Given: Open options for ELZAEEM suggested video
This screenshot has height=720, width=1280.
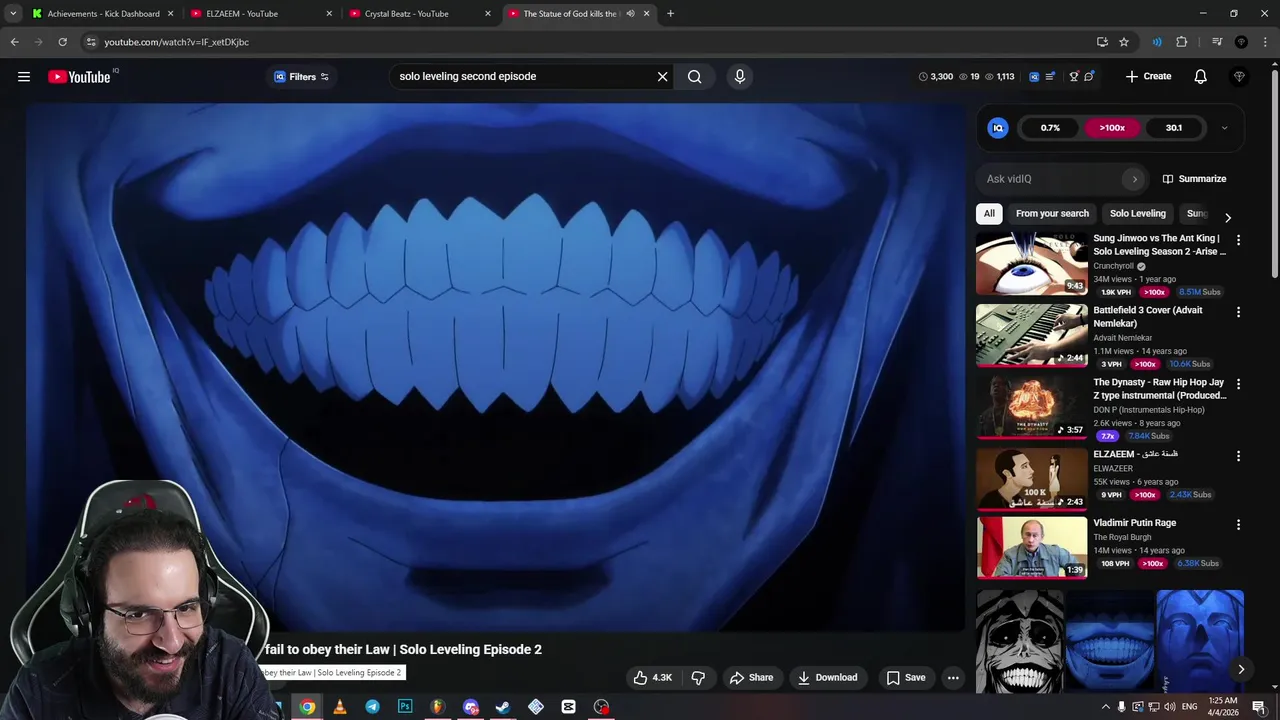Looking at the screenshot, I should 1238,456.
